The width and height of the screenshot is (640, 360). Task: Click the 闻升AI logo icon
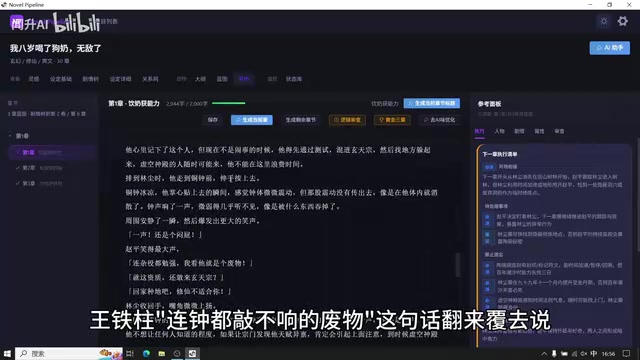[17, 22]
